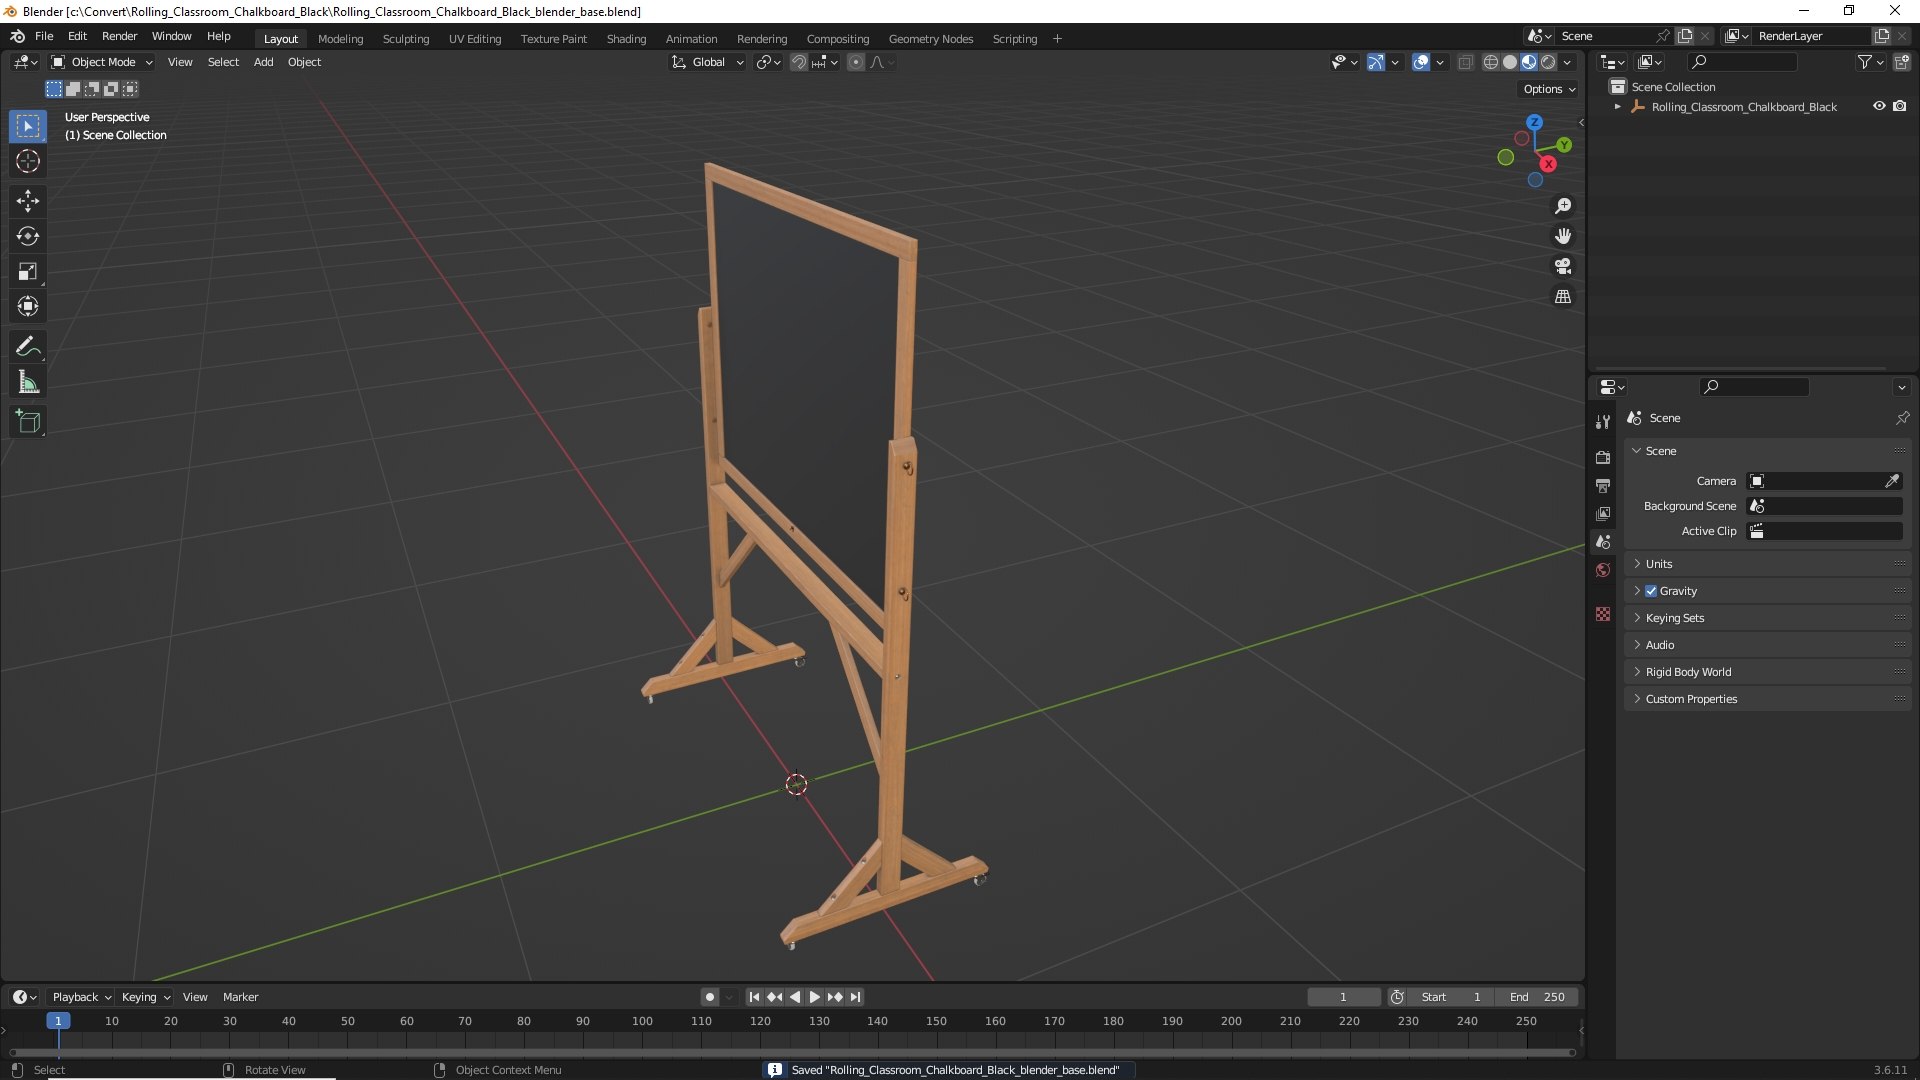Open Render properties tab icon
The width and height of the screenshot is (1920, 1080).
1603,457
